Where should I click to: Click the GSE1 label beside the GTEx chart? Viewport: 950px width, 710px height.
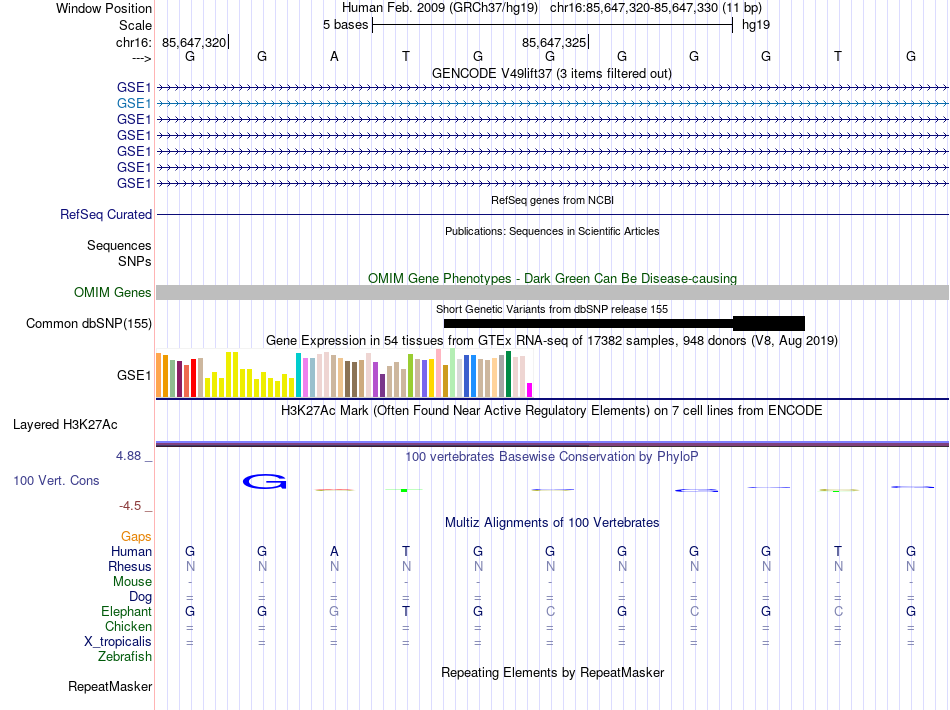point(134,376)
